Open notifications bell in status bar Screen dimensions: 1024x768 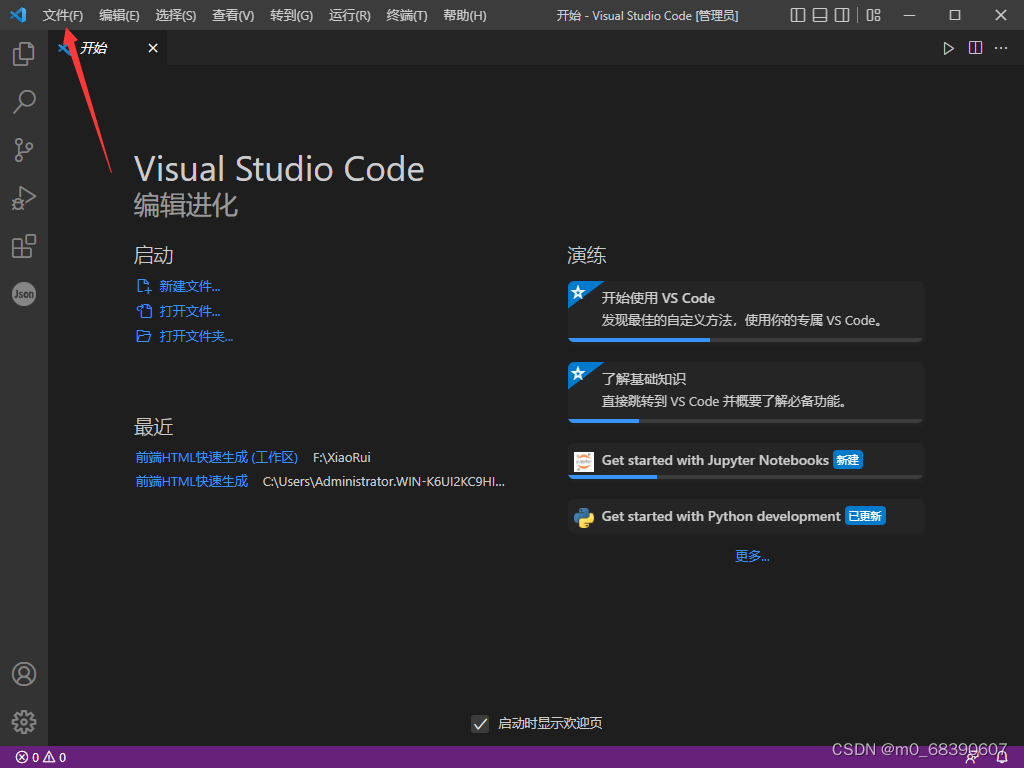point(1002,757)
